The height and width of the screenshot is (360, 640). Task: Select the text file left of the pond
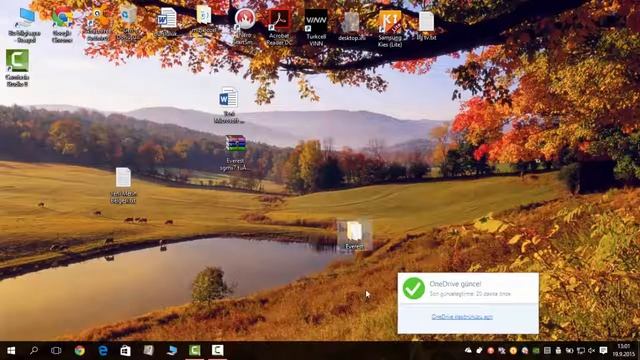coord(123,185)
